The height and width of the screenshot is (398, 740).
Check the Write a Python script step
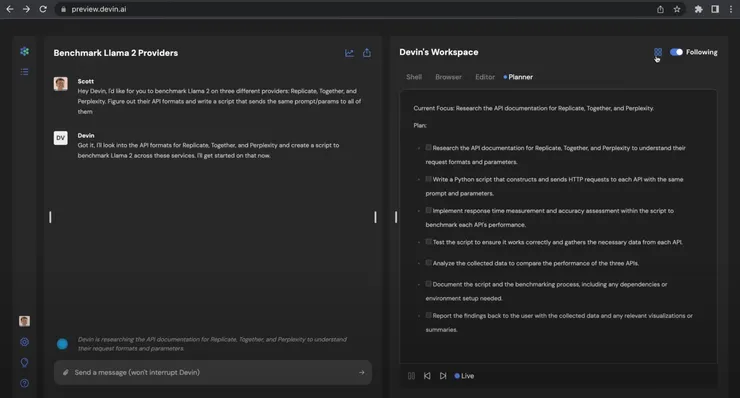click(429, 179)
